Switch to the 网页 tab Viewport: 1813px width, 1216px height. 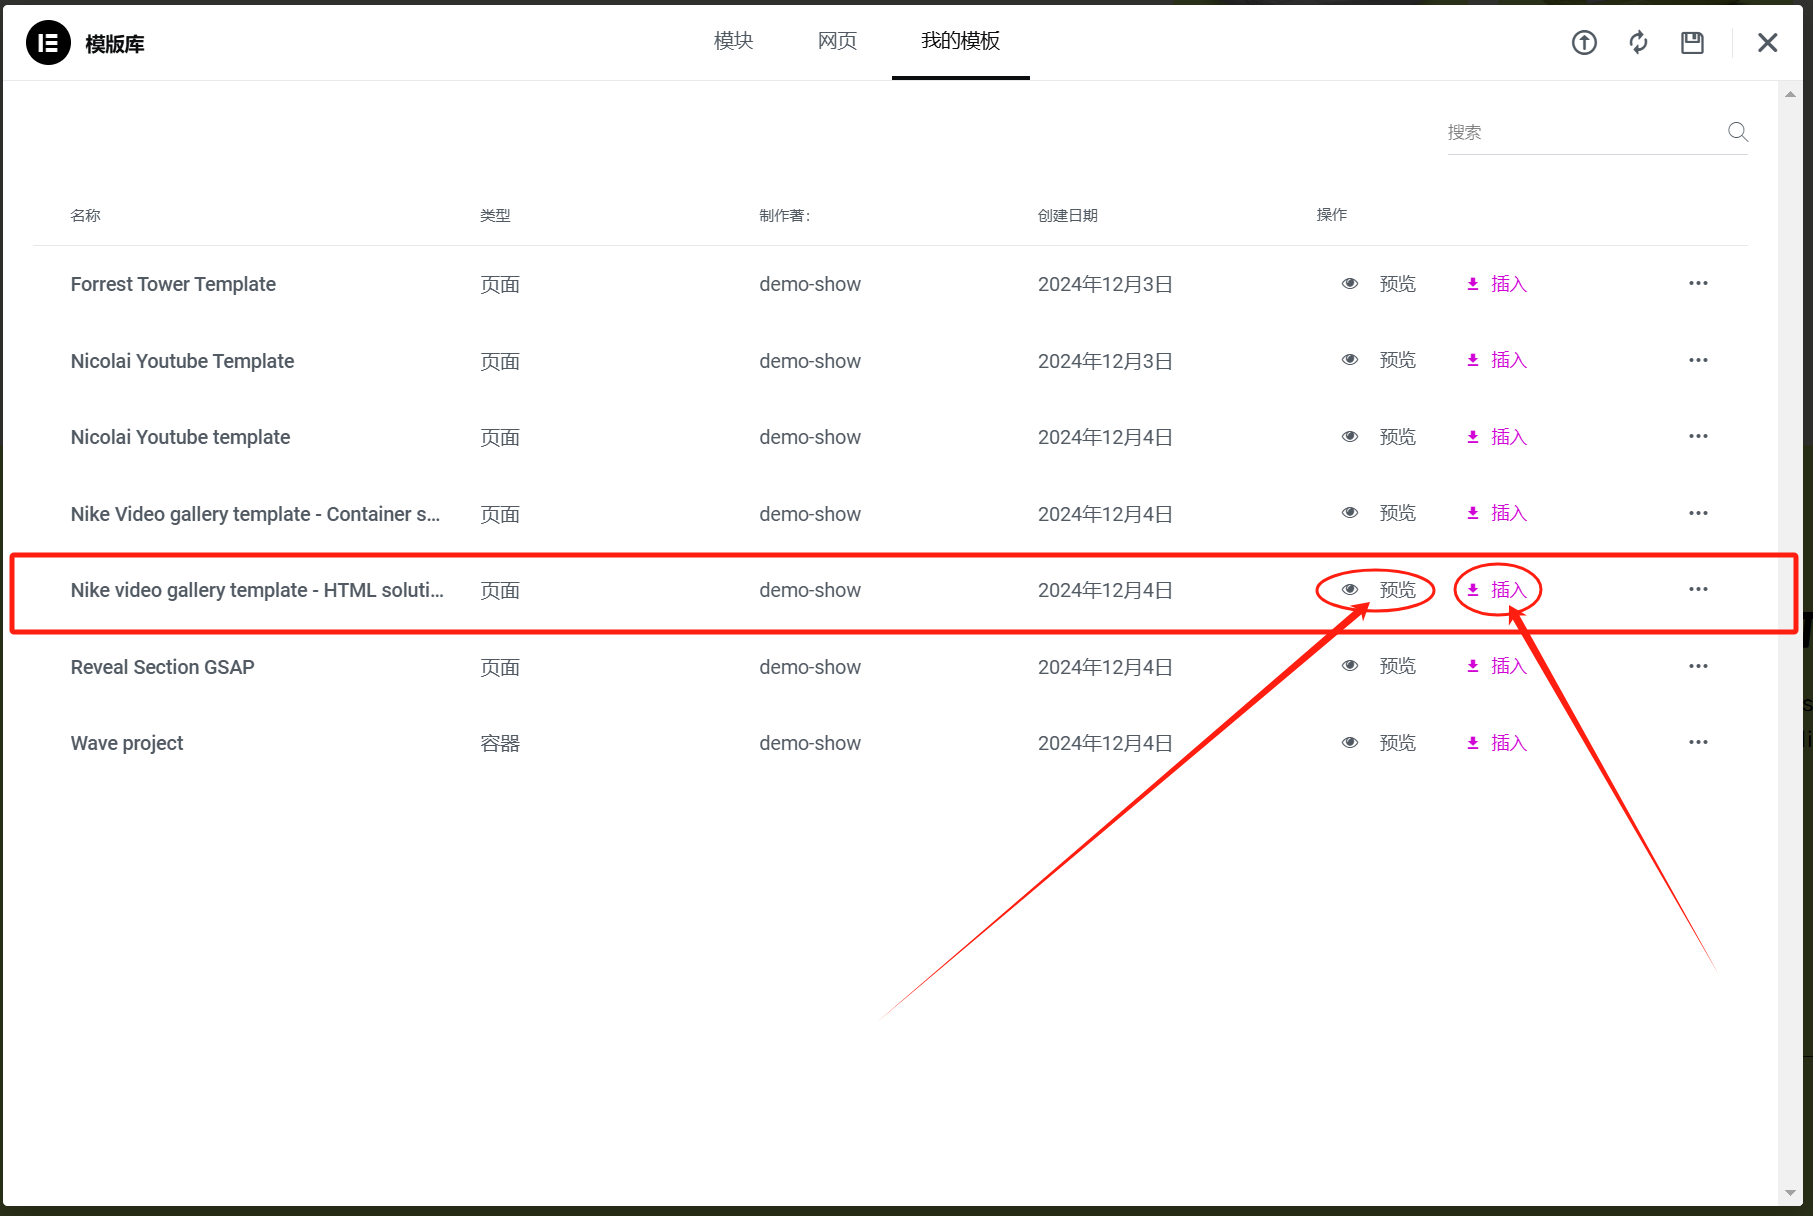coord(836,40)
